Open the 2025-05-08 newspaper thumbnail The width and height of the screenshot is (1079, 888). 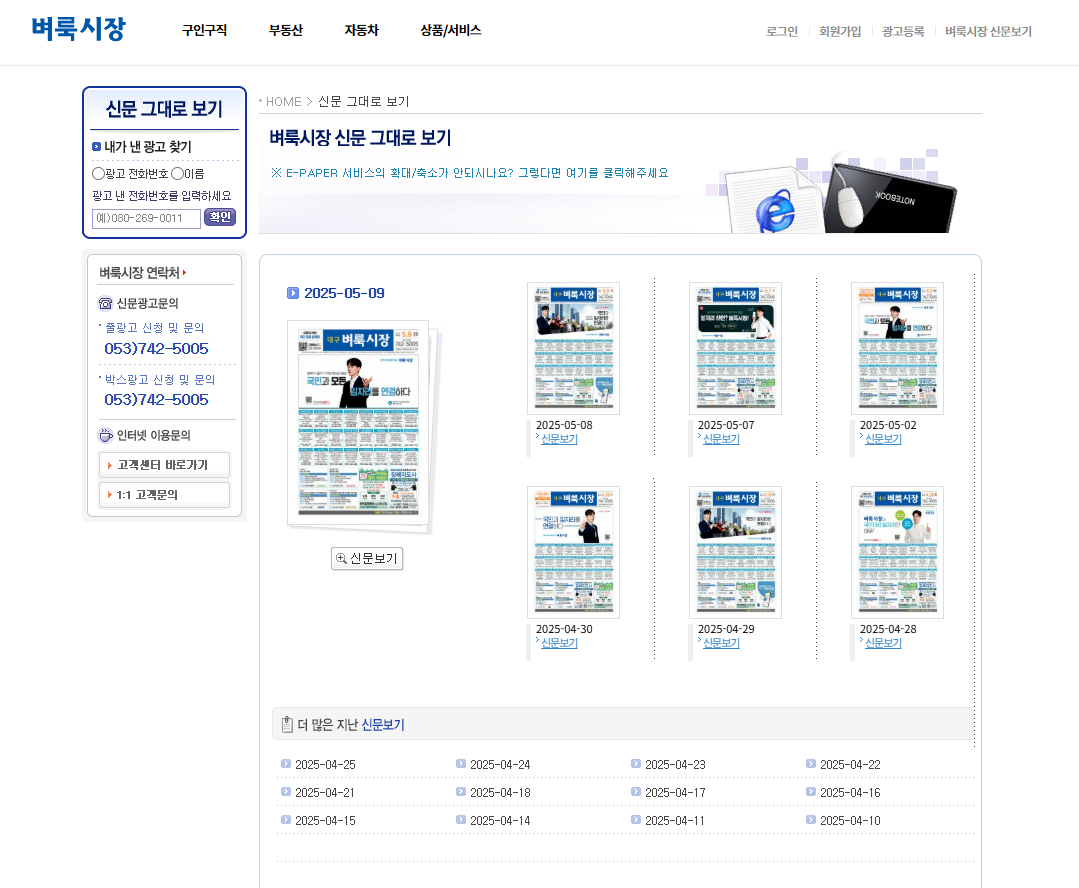(x=573, y=348)
